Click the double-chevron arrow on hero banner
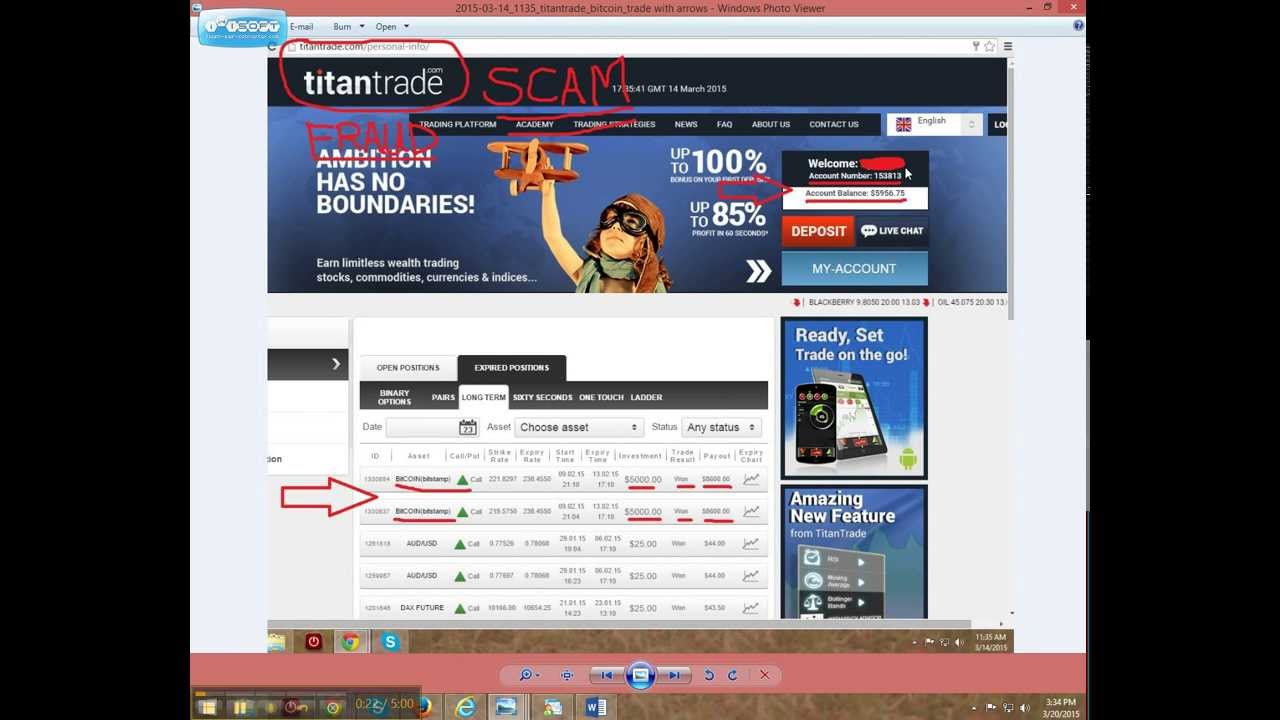The width and height of the screenshot is (1280, 720). click(759, 271)
